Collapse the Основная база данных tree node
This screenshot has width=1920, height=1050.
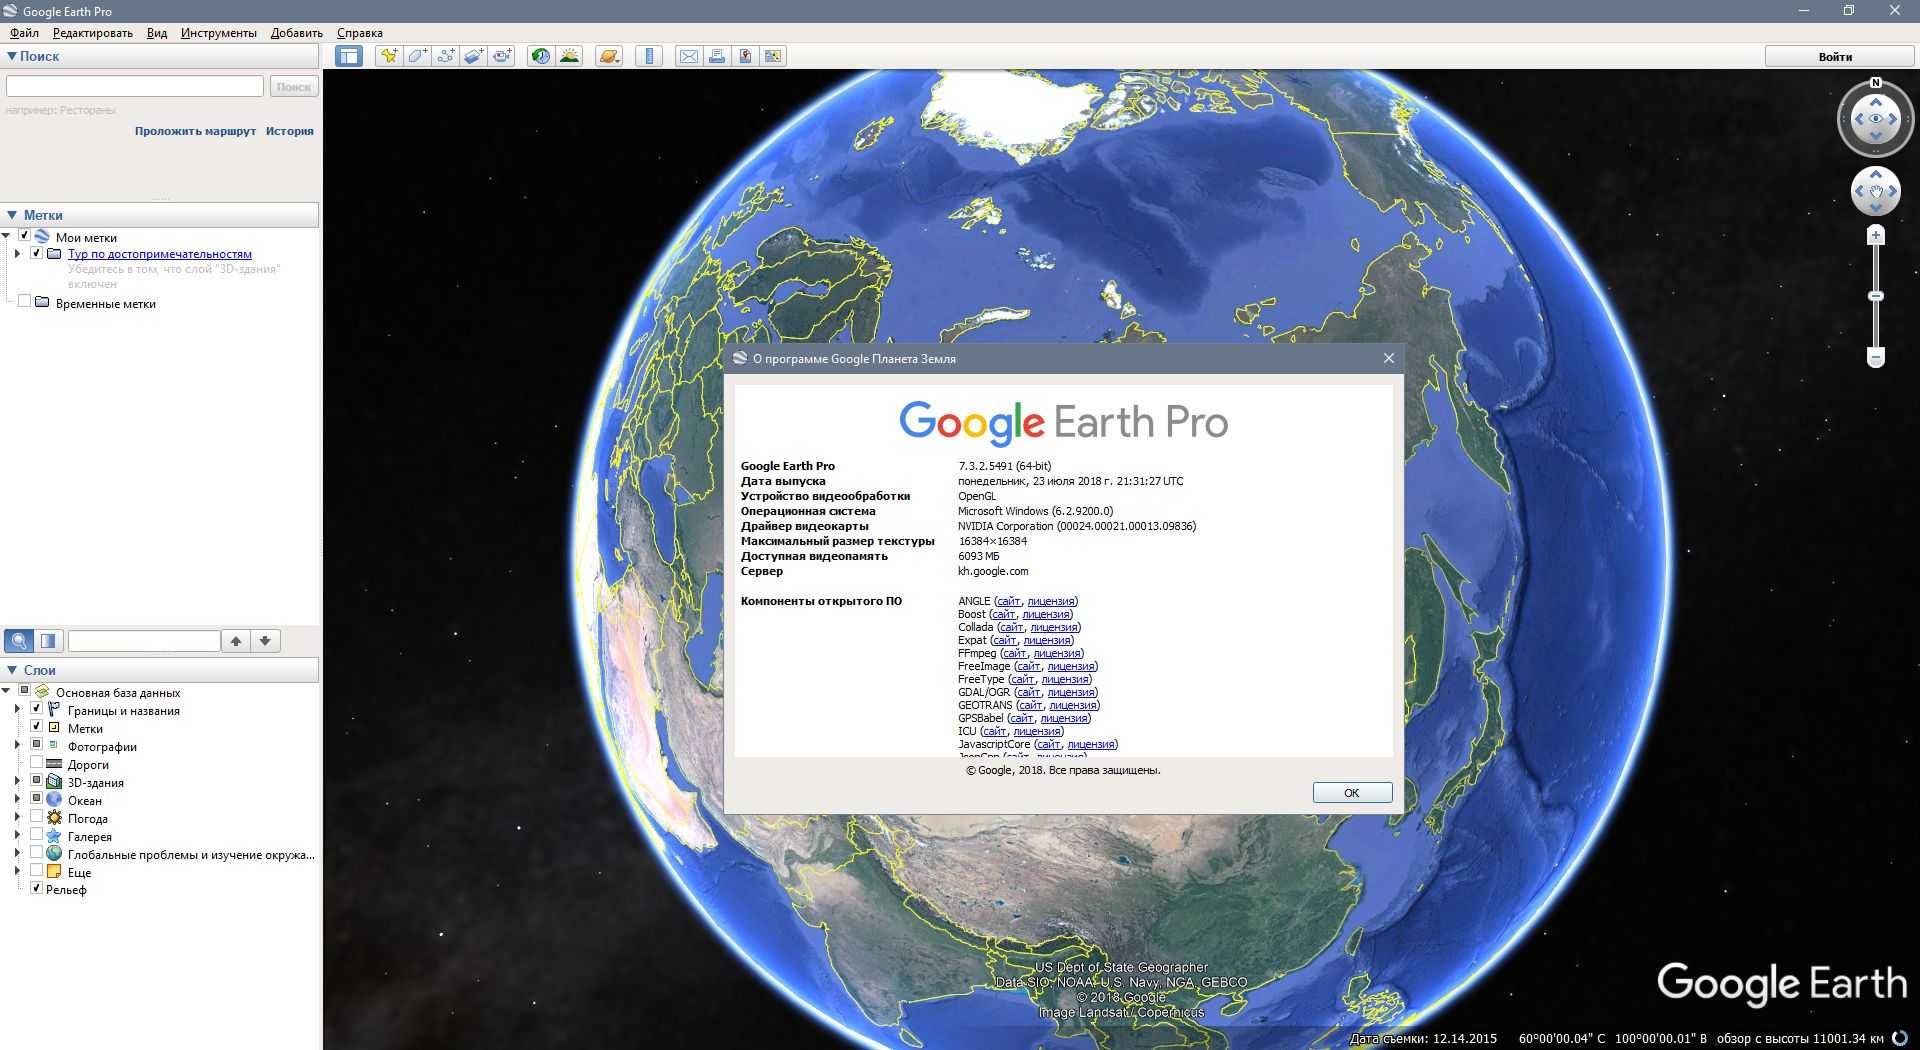point(6,691)
